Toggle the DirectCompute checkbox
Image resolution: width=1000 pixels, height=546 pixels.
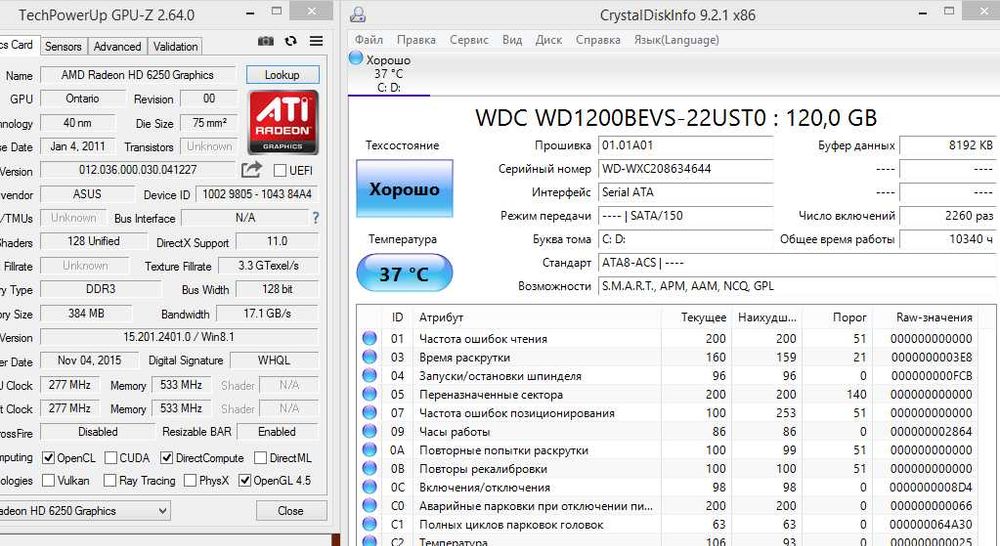[x=167, y=458]
